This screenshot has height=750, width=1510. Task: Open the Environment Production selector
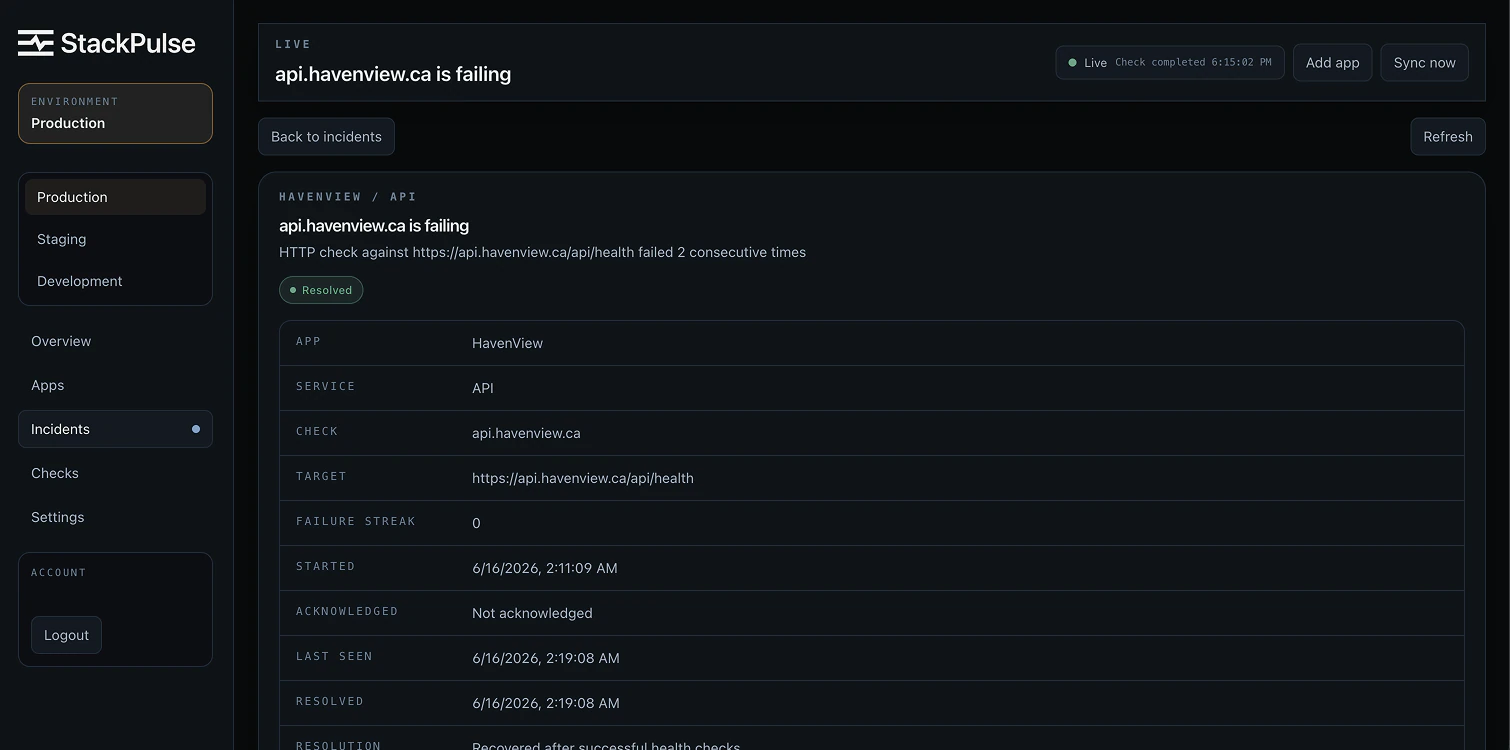click(x=115, y=113)
